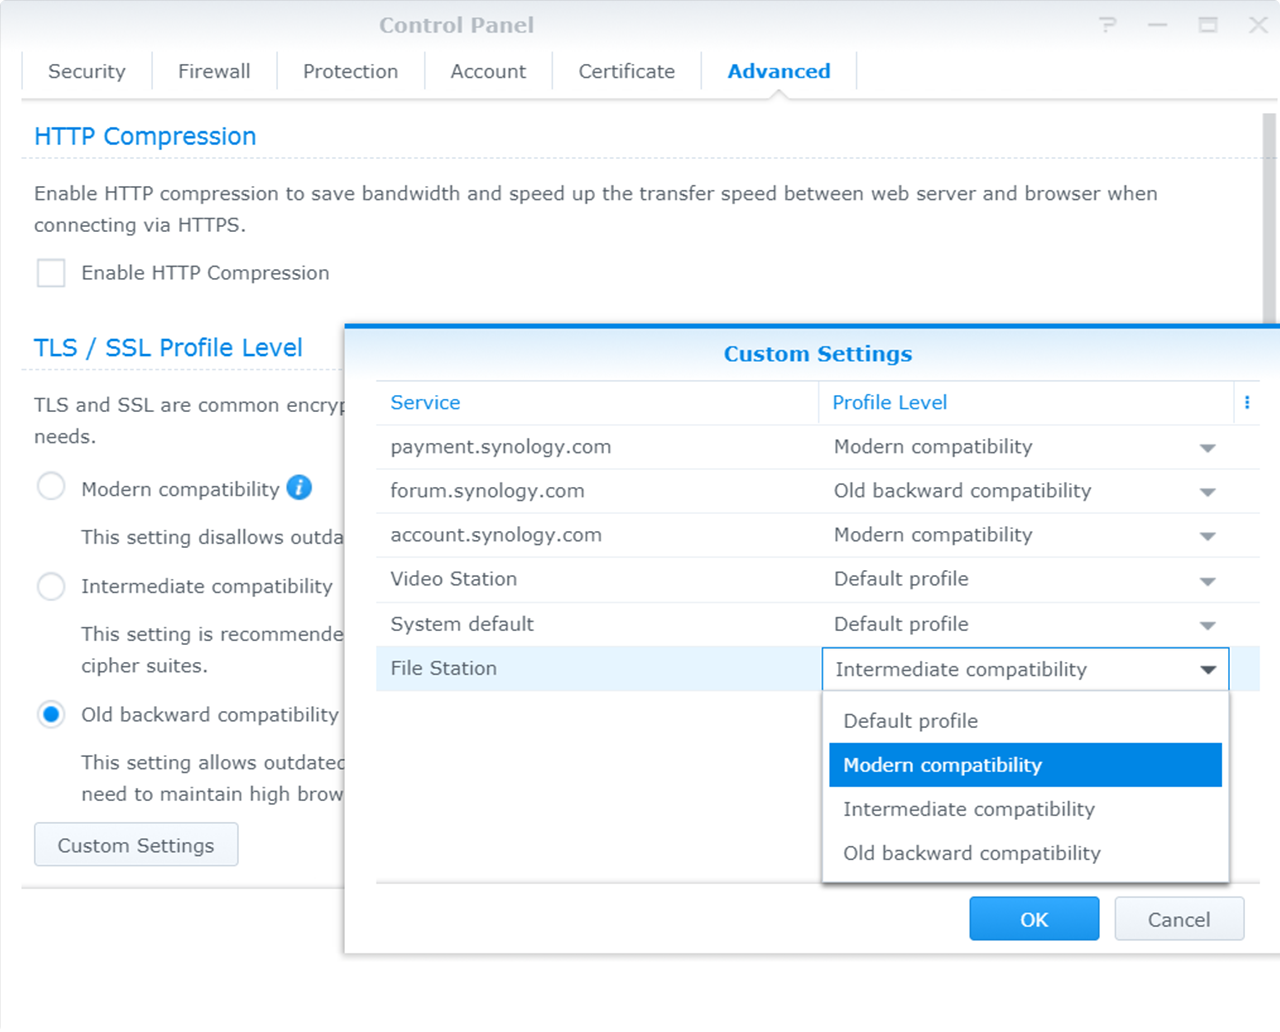
Task: Dismiss the dialog with Cancel
Action: pyautogui.click(x=1179, y=918)
